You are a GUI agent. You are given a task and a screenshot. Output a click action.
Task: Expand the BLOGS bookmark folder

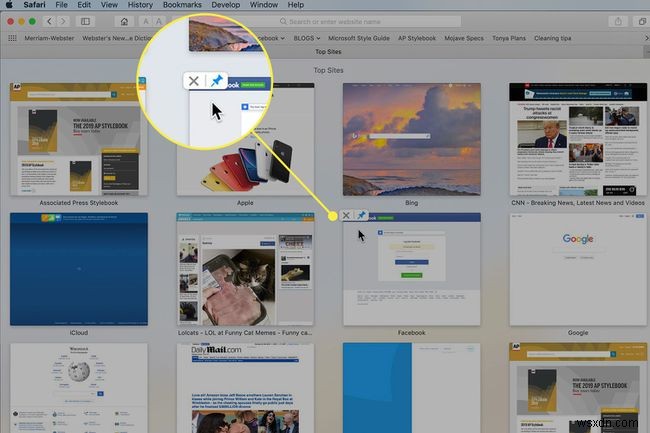pyautogui.click(x=307, y=38)
